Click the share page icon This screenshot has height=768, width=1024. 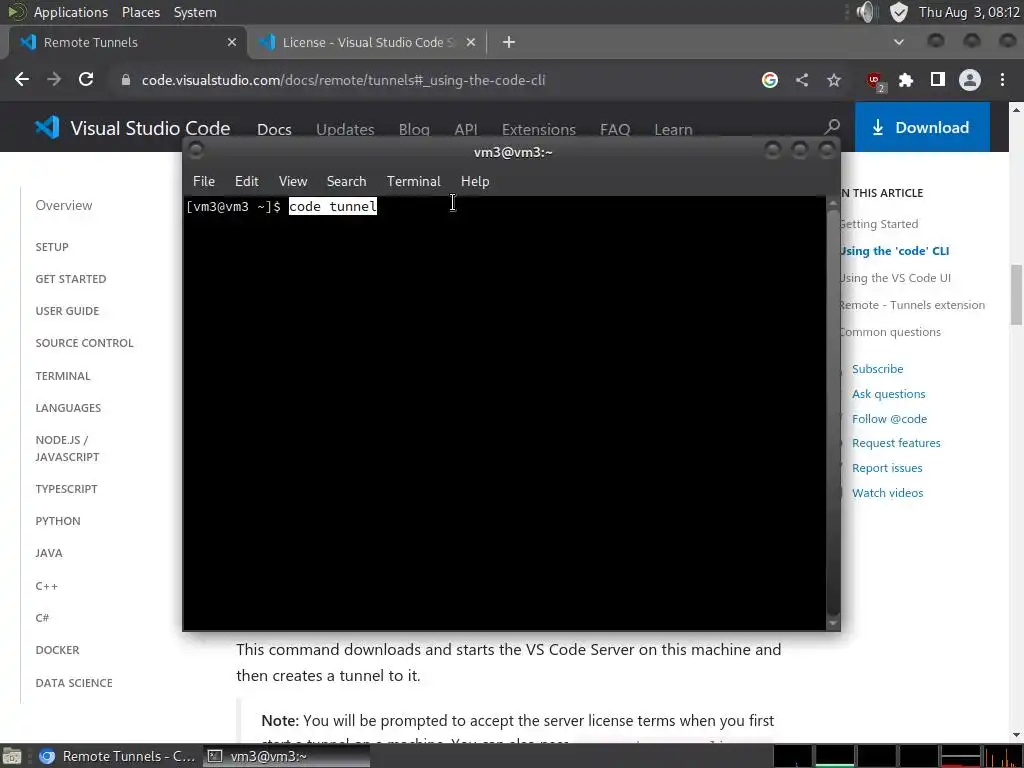[802, 80]
